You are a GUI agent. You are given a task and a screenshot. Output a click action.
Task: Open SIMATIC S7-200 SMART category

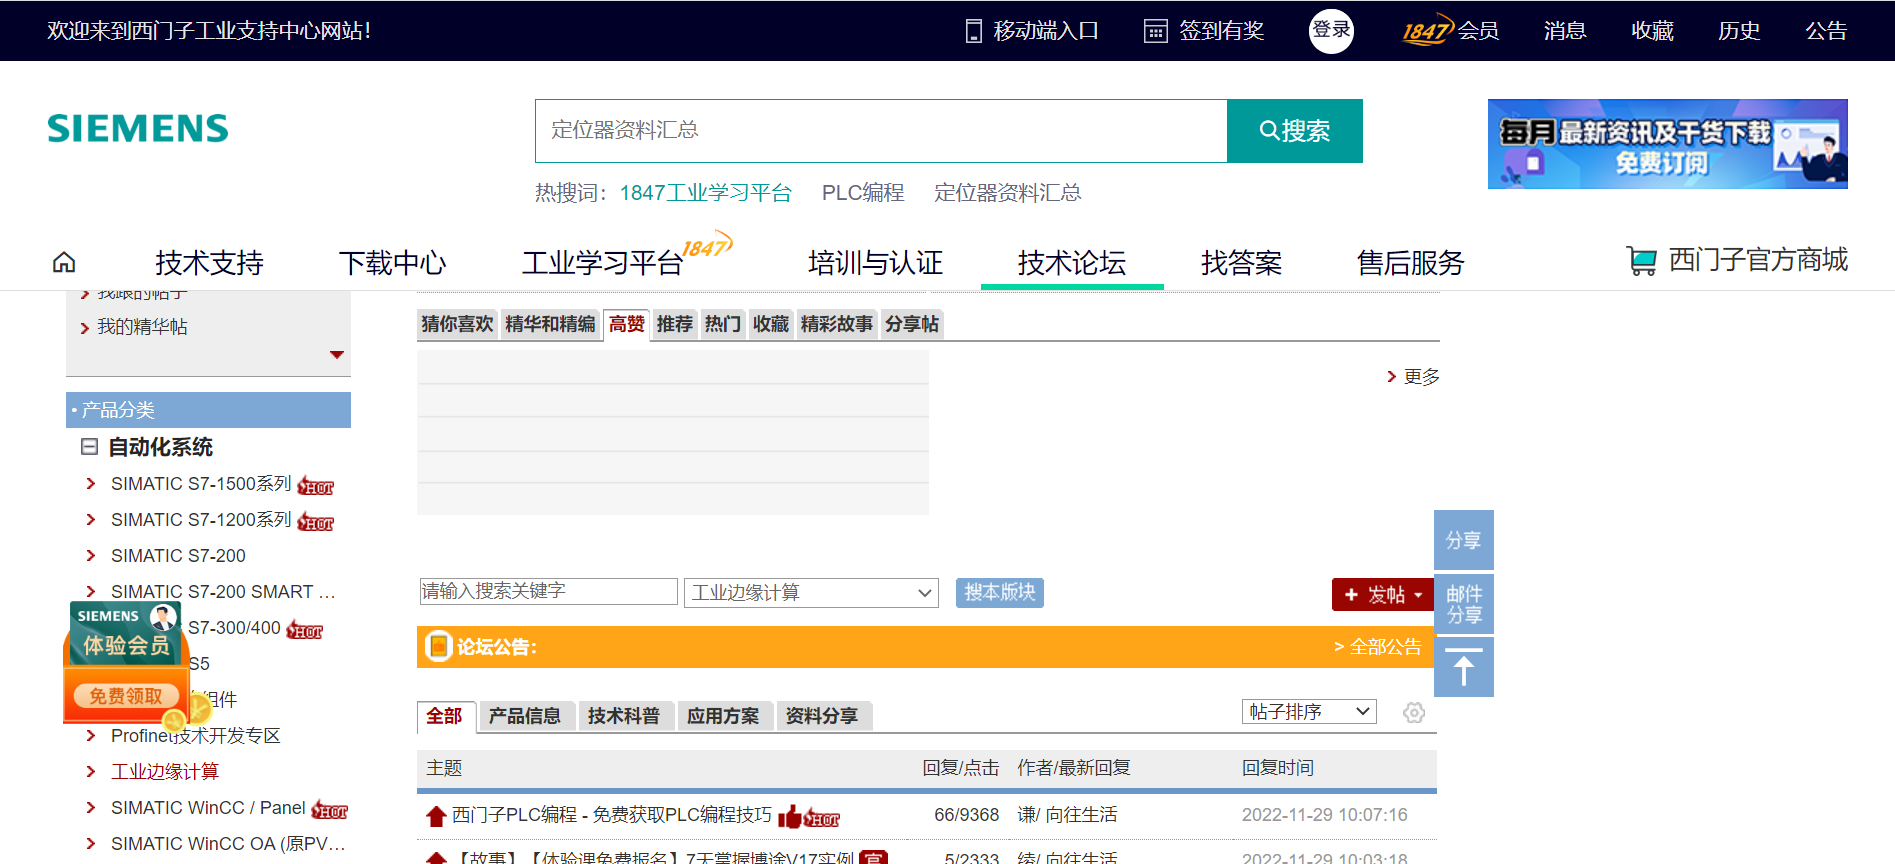coord(222,592)
